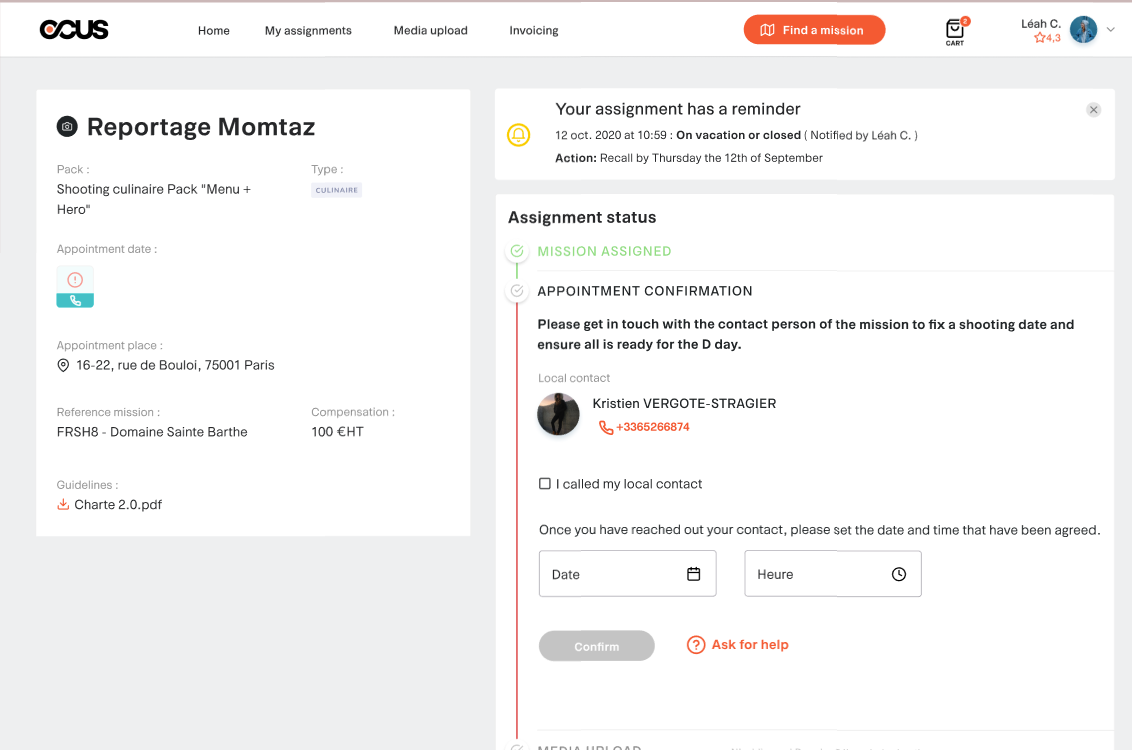Click the Appointment Confirmation step icon
This screenshot has width=1132, height=750.
coord(517,291)
